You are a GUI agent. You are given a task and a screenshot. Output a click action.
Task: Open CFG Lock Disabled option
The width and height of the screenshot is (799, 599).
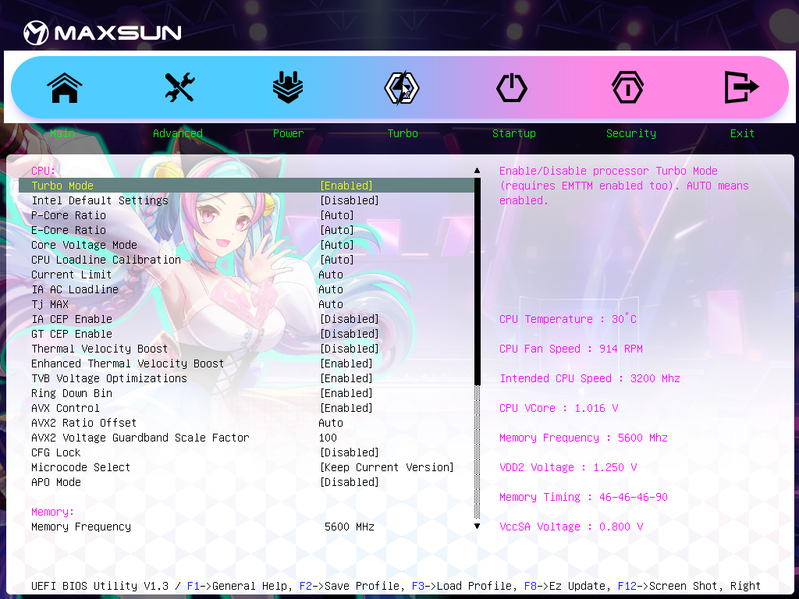tap(350, 452)
